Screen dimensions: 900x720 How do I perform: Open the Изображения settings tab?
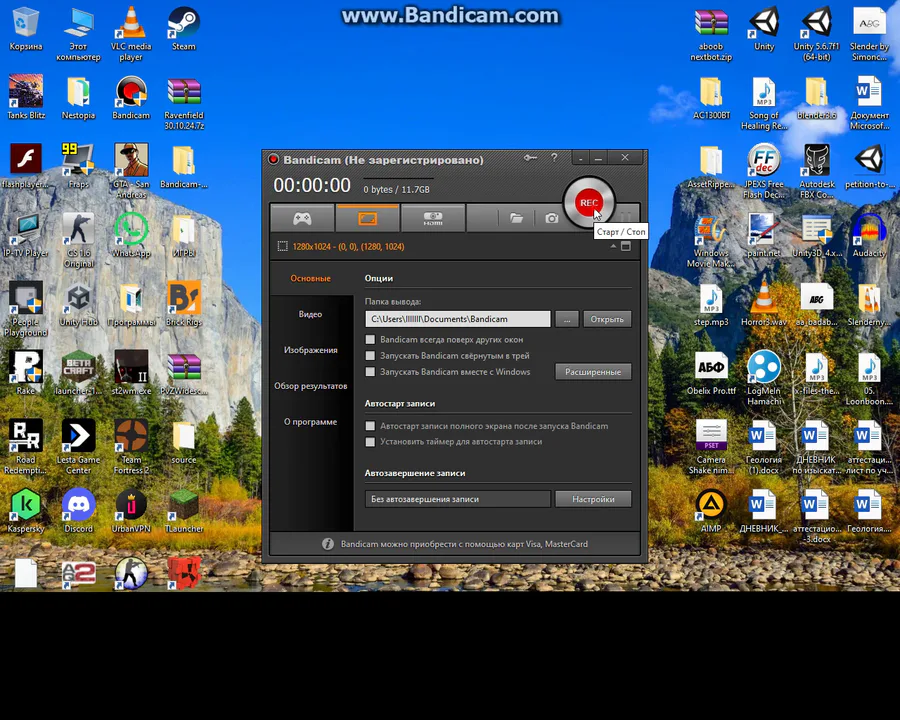pyautogui.click(x=311, y=350)
